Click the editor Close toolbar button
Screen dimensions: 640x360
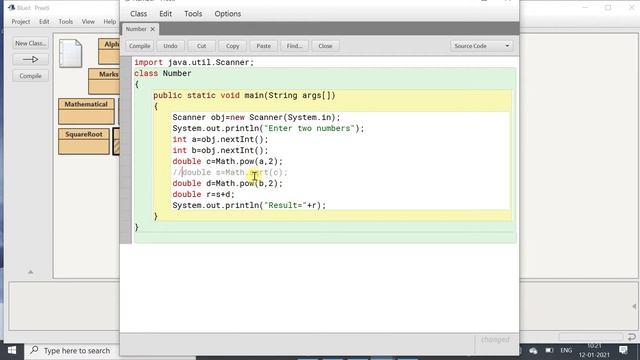pos(325,46)
